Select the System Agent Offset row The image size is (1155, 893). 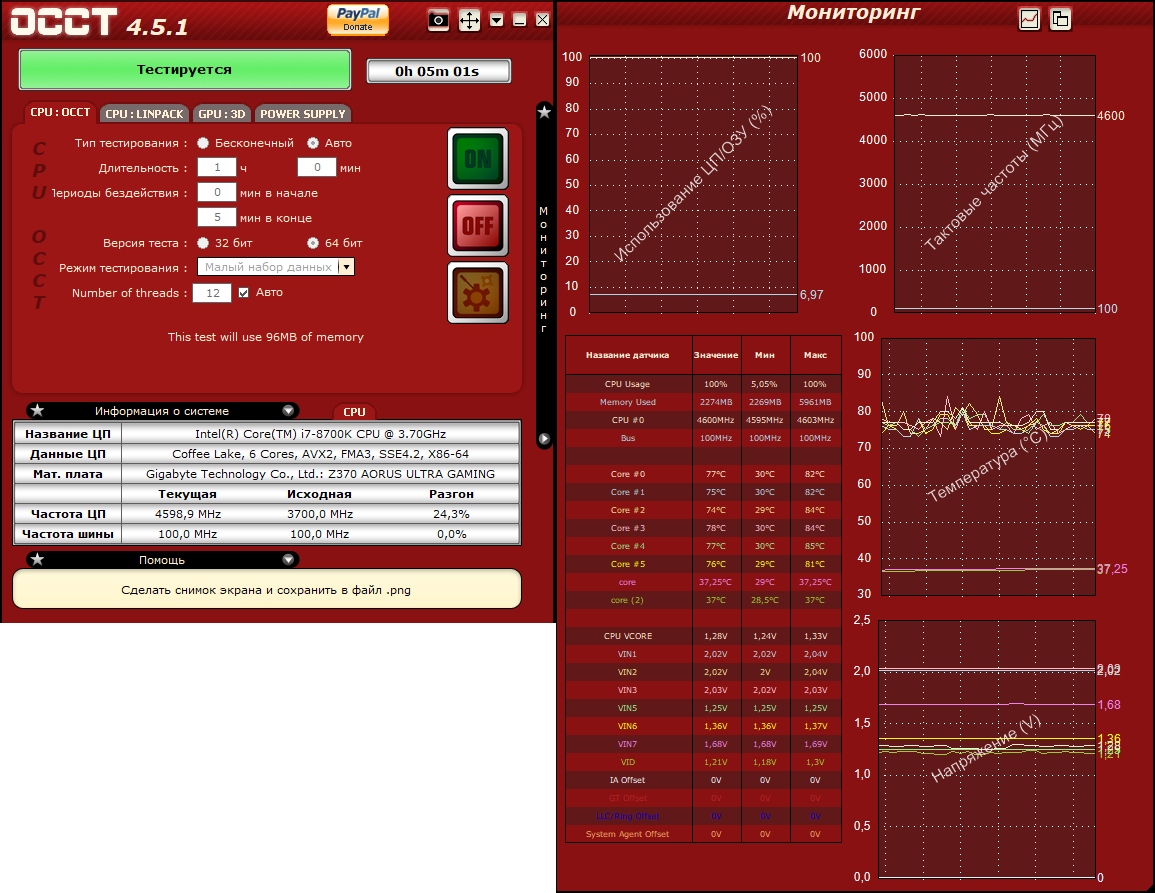[x=703, y=834]
